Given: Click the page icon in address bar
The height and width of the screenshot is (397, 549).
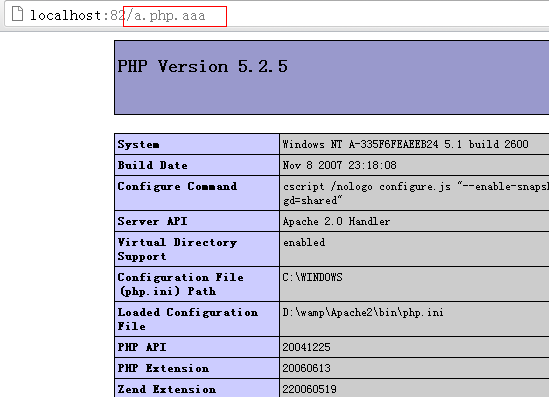Looking at the screenshot, I should [x=17, y=14].
